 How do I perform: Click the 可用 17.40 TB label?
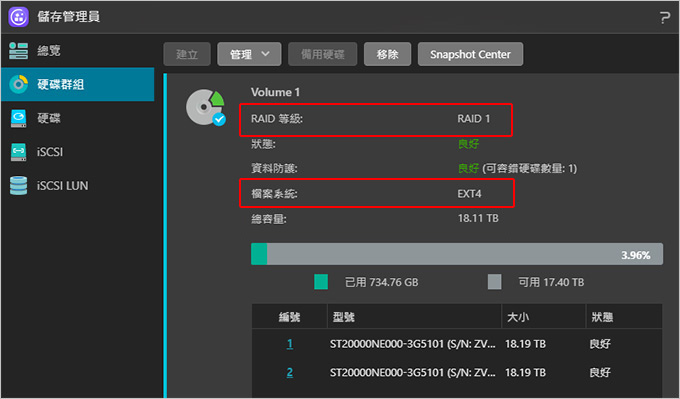551,282
